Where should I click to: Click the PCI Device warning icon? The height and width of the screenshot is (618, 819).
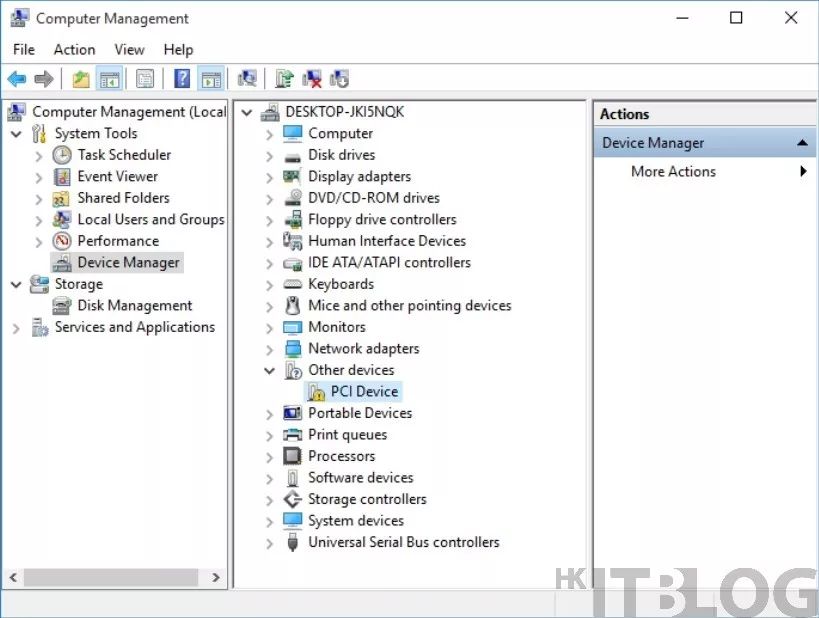[x=316, y=392]
